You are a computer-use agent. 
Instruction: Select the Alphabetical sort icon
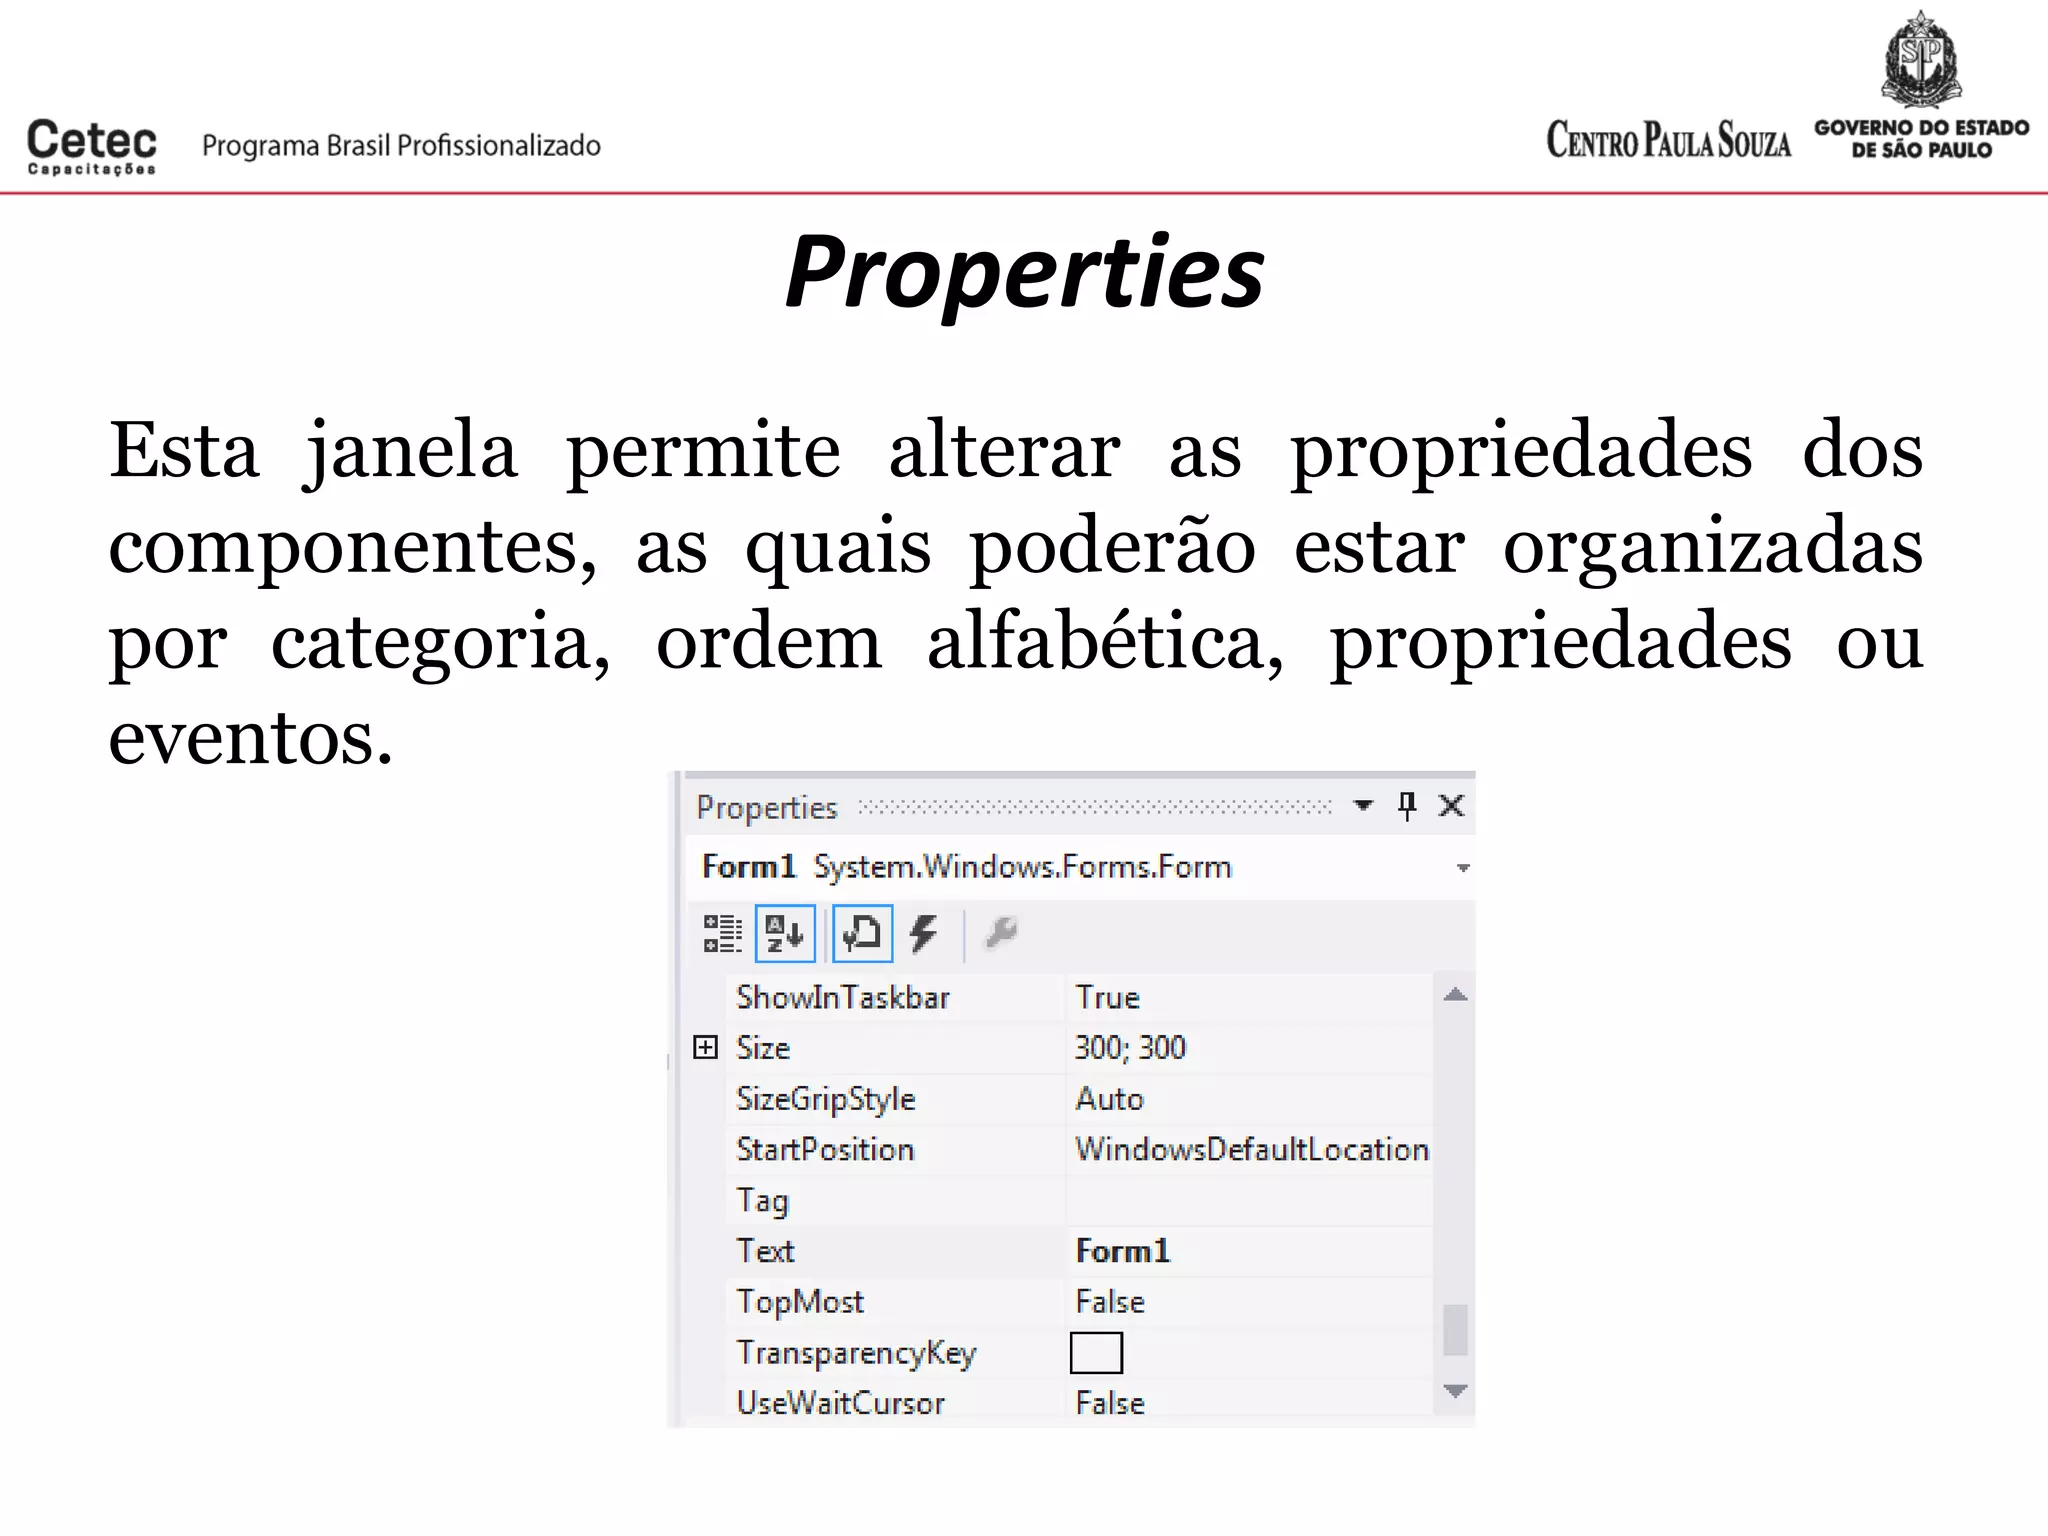(x=785, y=934)
